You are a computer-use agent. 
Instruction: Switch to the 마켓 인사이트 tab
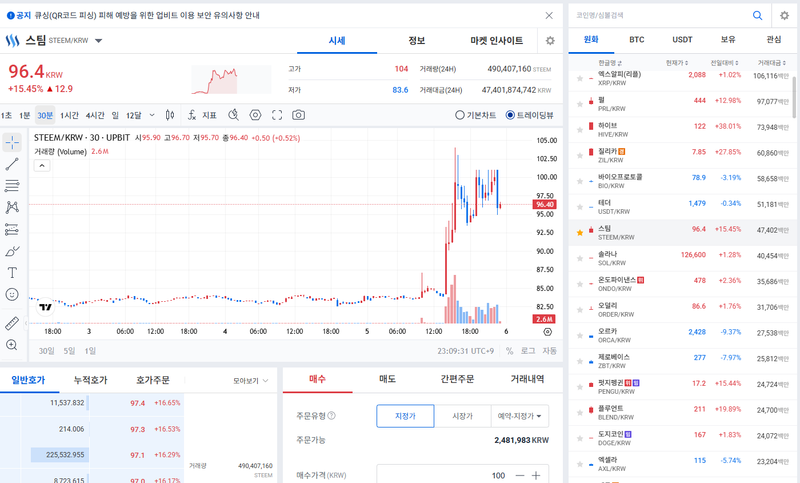[496, 41]
